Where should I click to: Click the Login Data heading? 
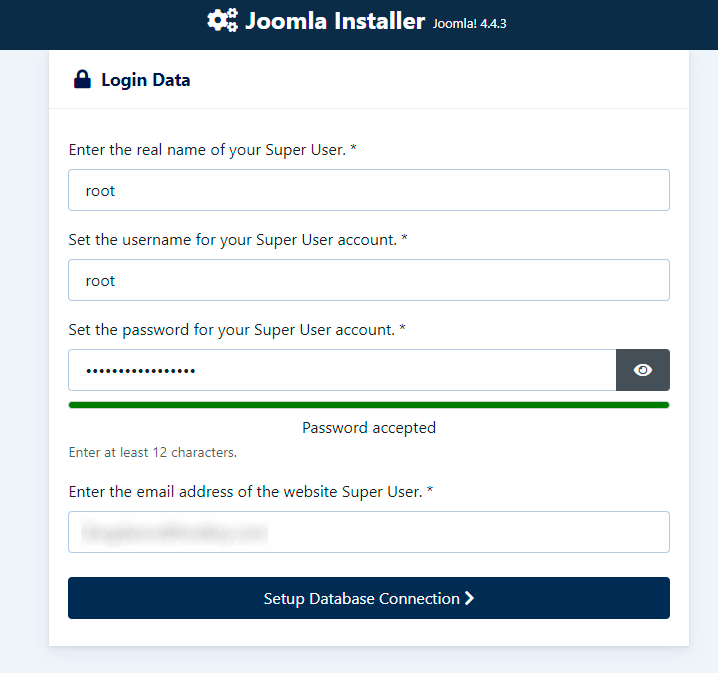(145, 80)
